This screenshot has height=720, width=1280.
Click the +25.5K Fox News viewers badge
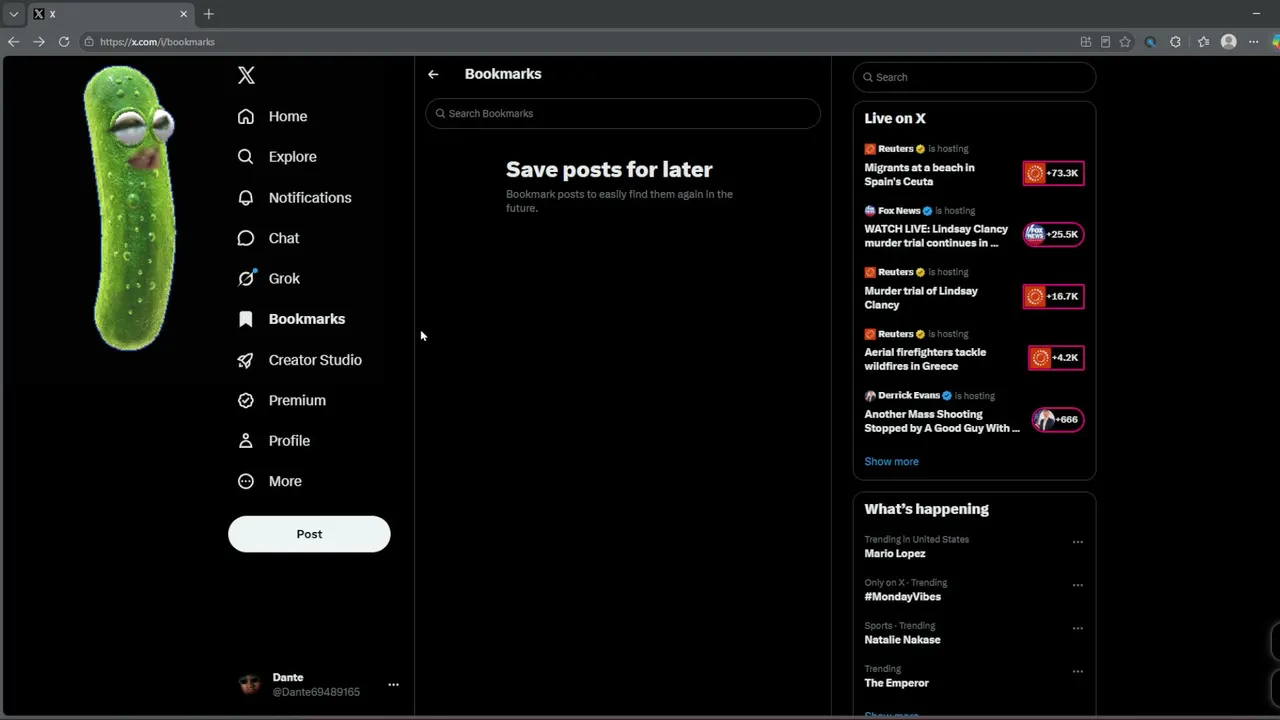[1053, 234]
